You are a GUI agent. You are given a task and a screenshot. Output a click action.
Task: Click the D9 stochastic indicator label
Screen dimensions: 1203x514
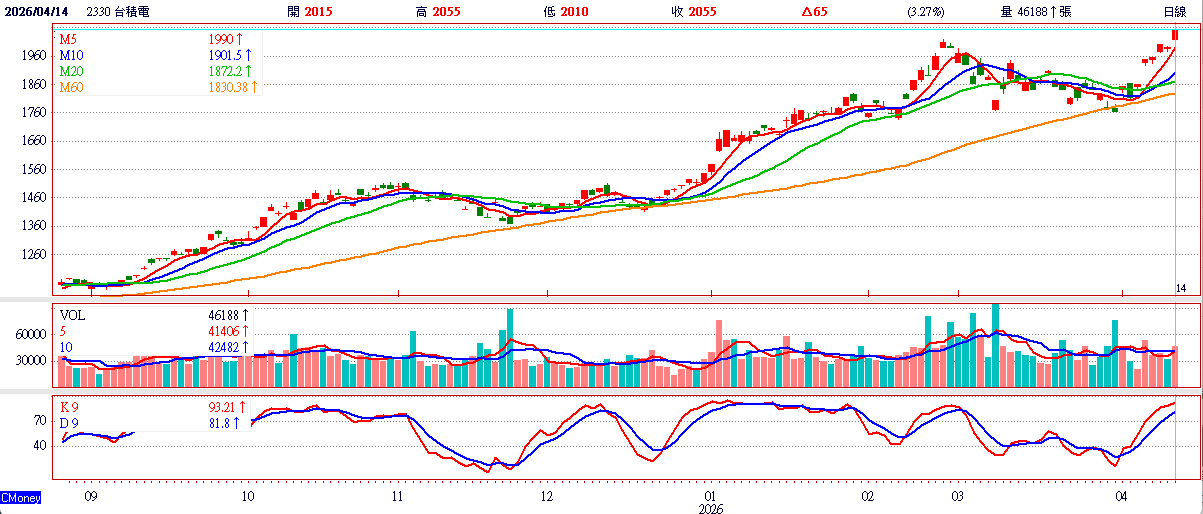tap(69, 423)
